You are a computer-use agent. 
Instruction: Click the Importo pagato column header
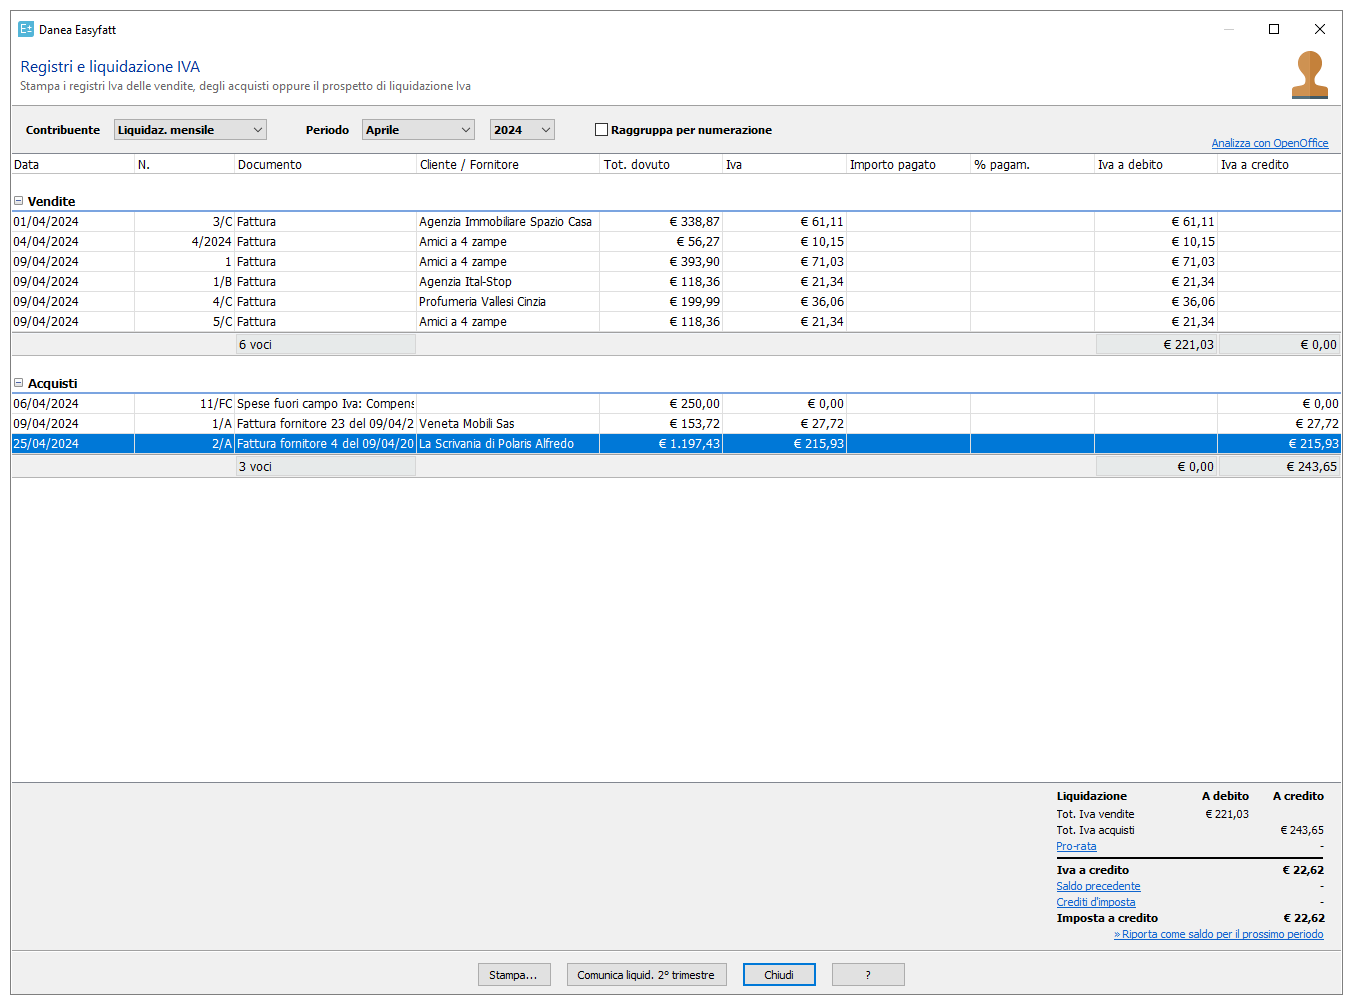pos(908,165)
